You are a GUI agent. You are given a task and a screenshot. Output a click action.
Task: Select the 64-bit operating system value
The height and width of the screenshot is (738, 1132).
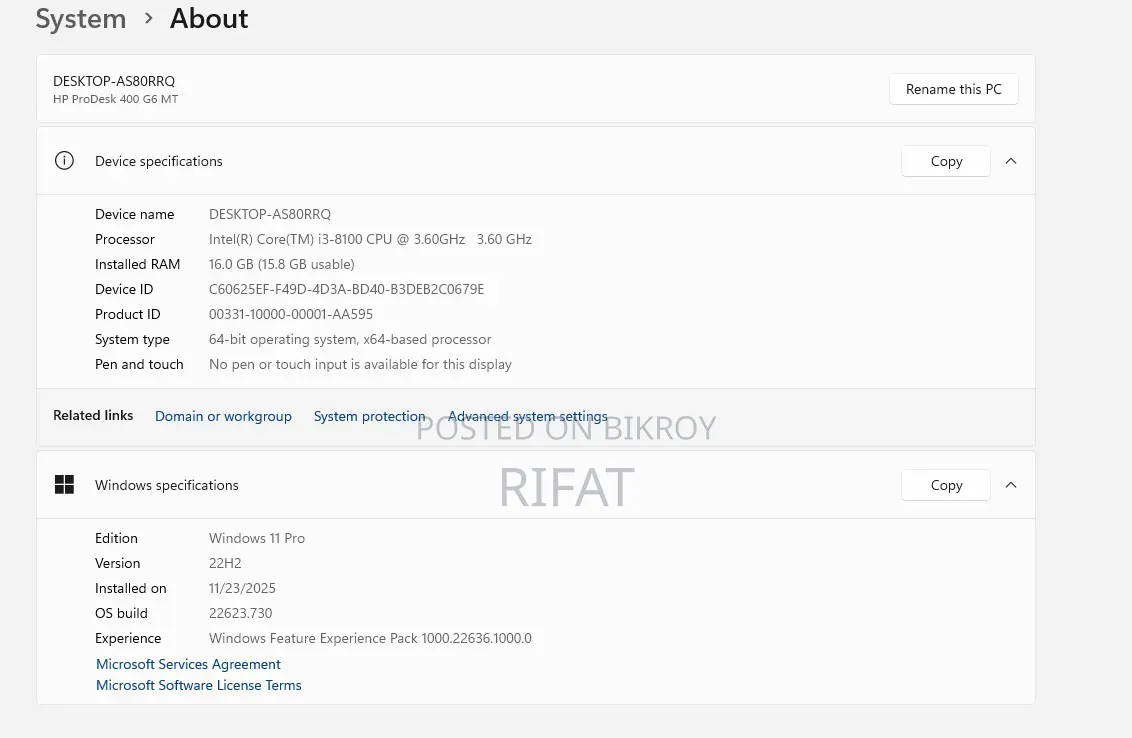[x=350, y=339]
